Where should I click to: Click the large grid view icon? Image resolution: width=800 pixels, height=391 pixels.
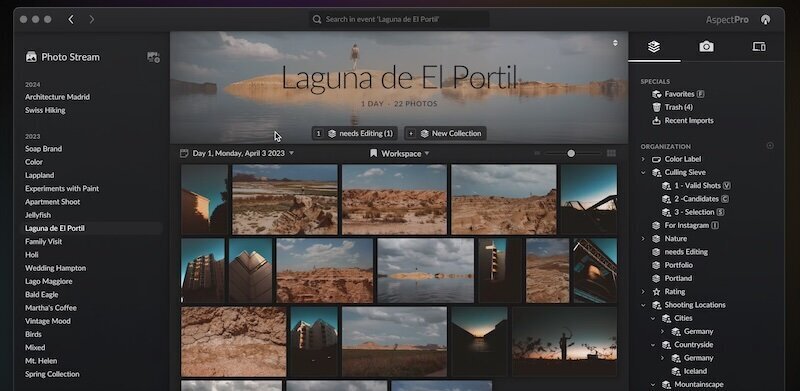(x=611, y=153)
